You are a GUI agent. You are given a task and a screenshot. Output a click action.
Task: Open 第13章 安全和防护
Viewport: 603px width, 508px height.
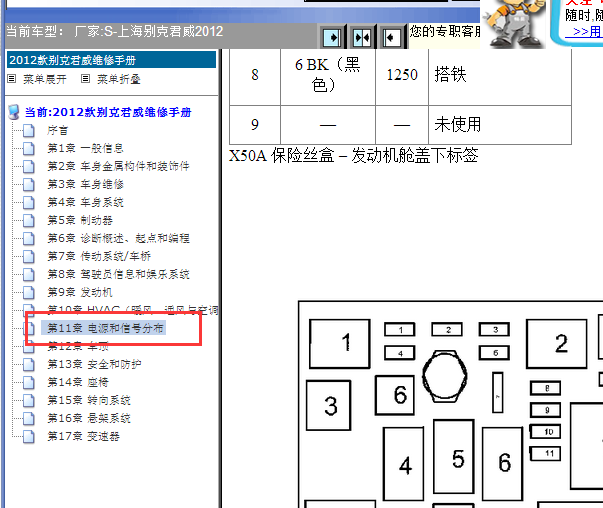(94, 364)
